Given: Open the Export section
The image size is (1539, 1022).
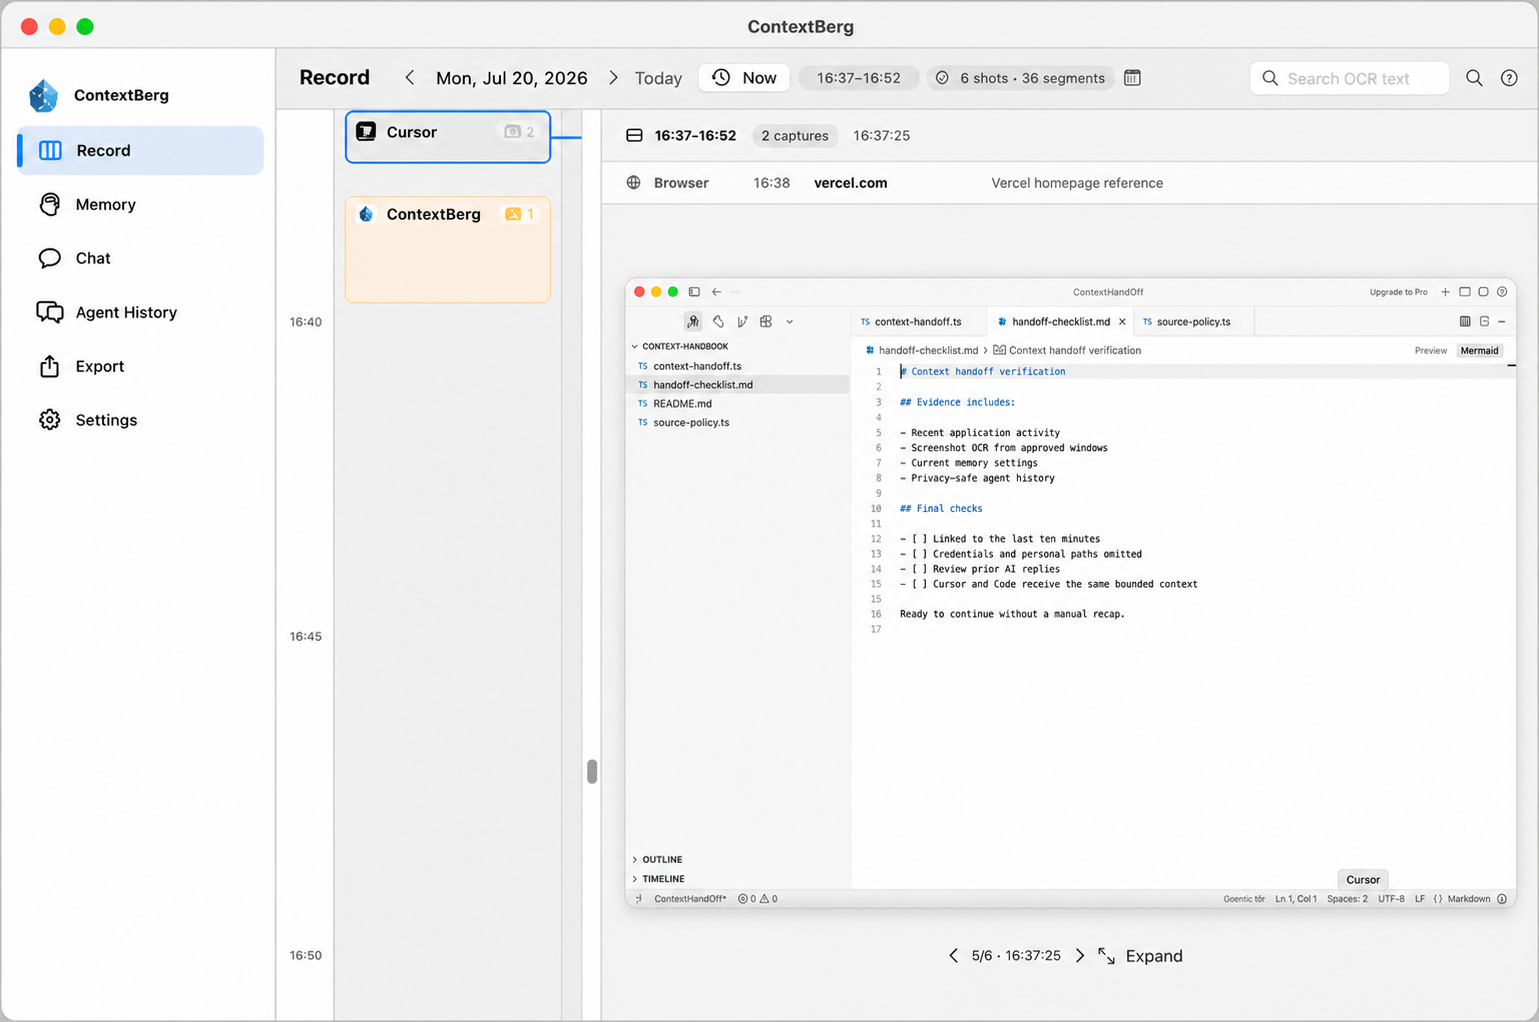Looking at the screenshot, I should tap(140, 366).
